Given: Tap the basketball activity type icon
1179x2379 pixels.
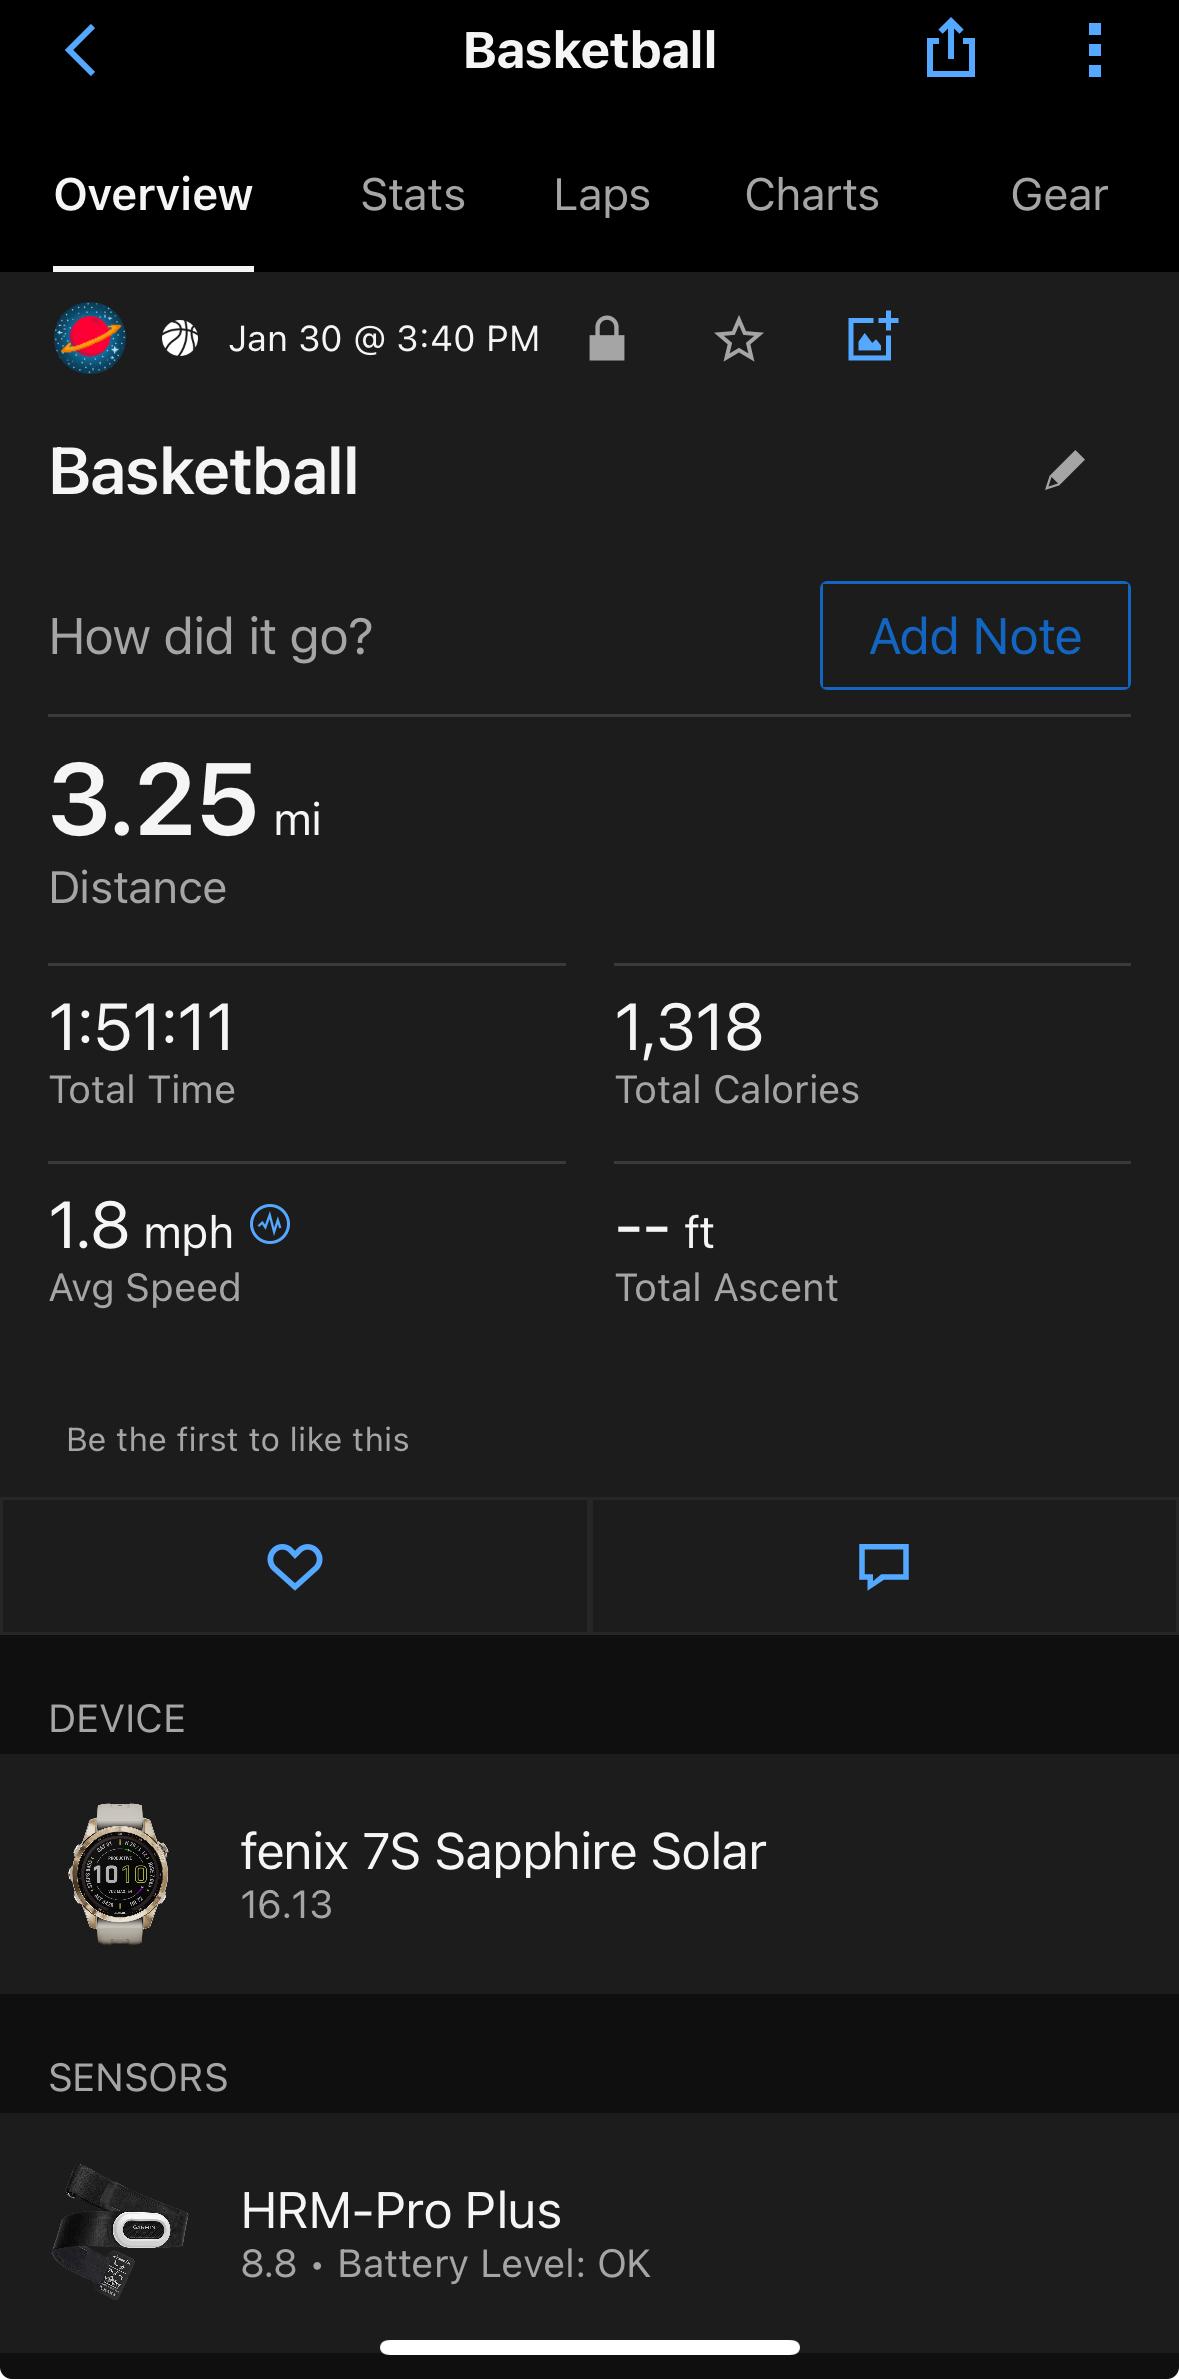Looking at the screenshot, I should tap(180, 339).
